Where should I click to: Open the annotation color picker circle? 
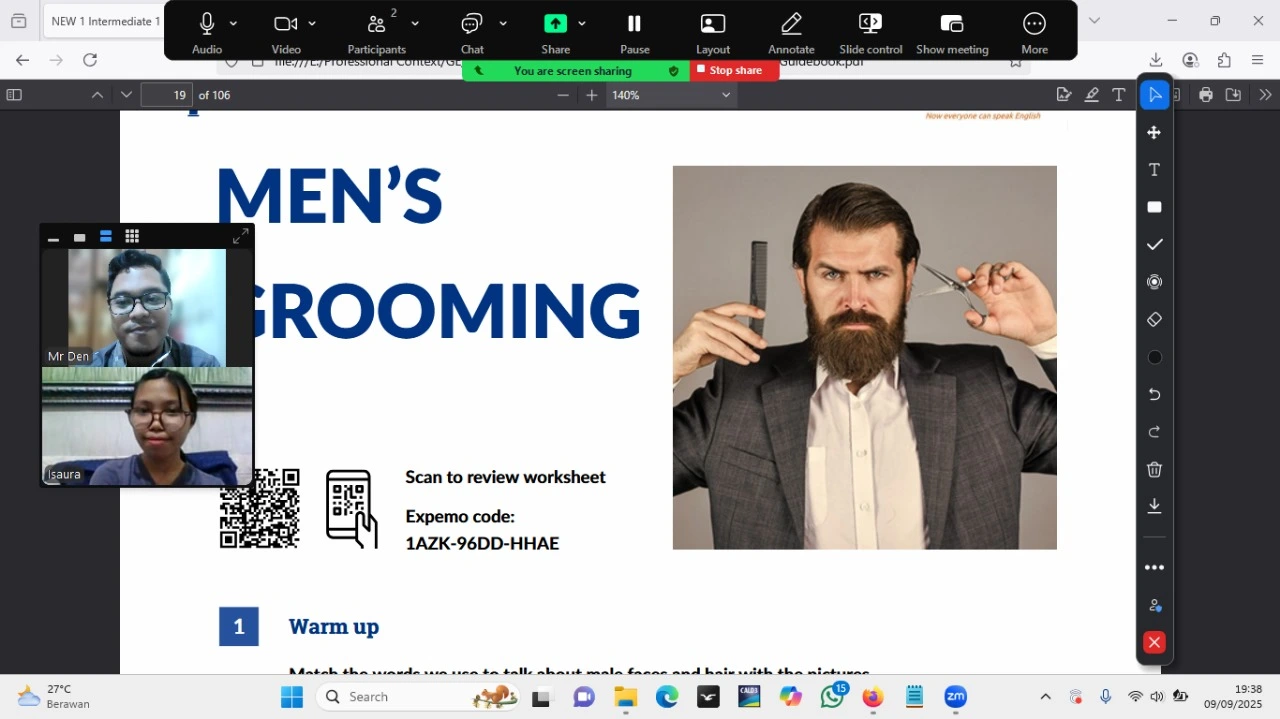click(x=1154, y=357)
